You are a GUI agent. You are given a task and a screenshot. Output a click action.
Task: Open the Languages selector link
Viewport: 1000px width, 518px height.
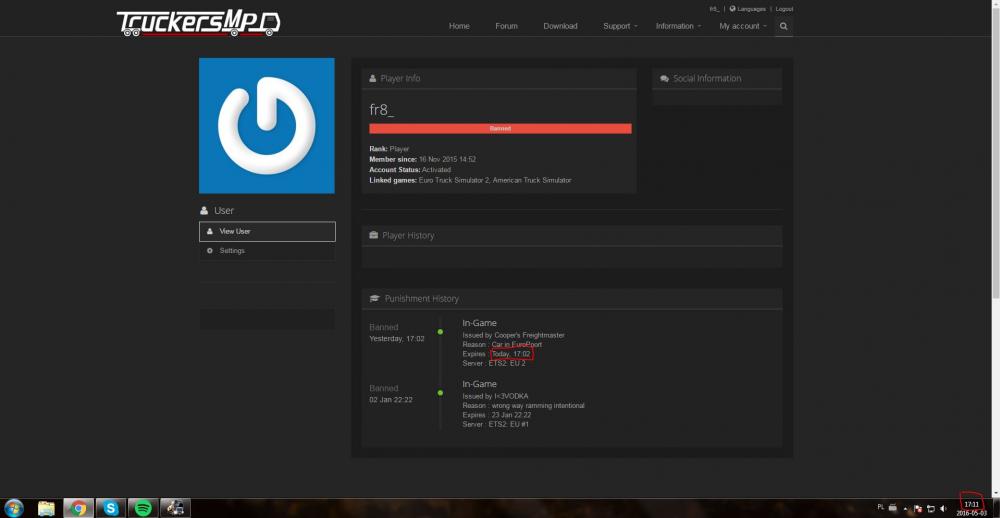(750, 8)
